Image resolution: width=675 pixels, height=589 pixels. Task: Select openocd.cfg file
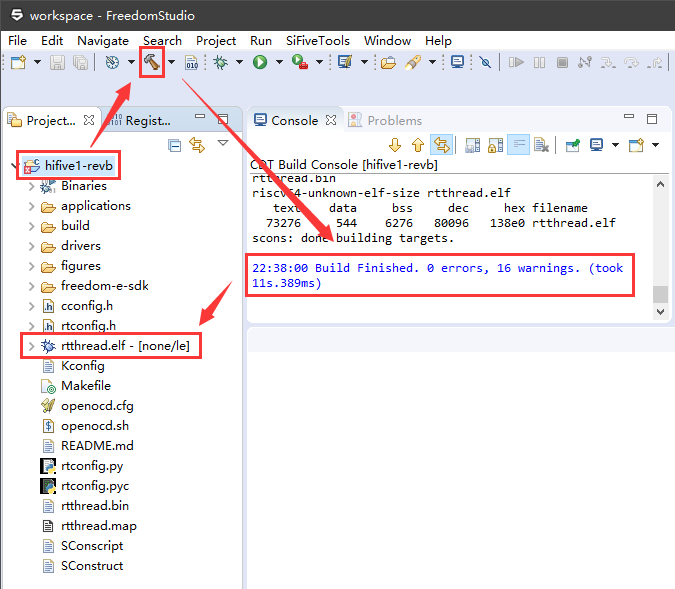97,406
